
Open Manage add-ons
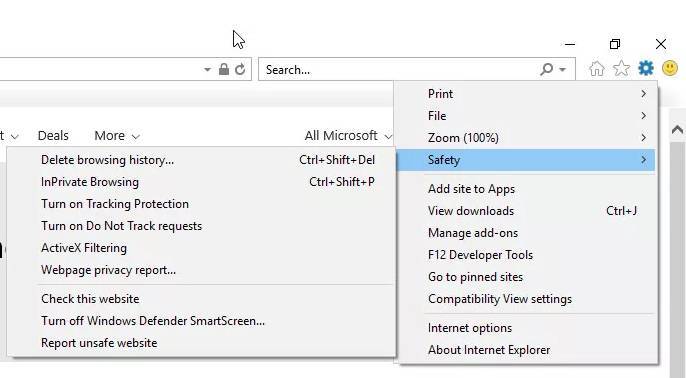[526, 233]
